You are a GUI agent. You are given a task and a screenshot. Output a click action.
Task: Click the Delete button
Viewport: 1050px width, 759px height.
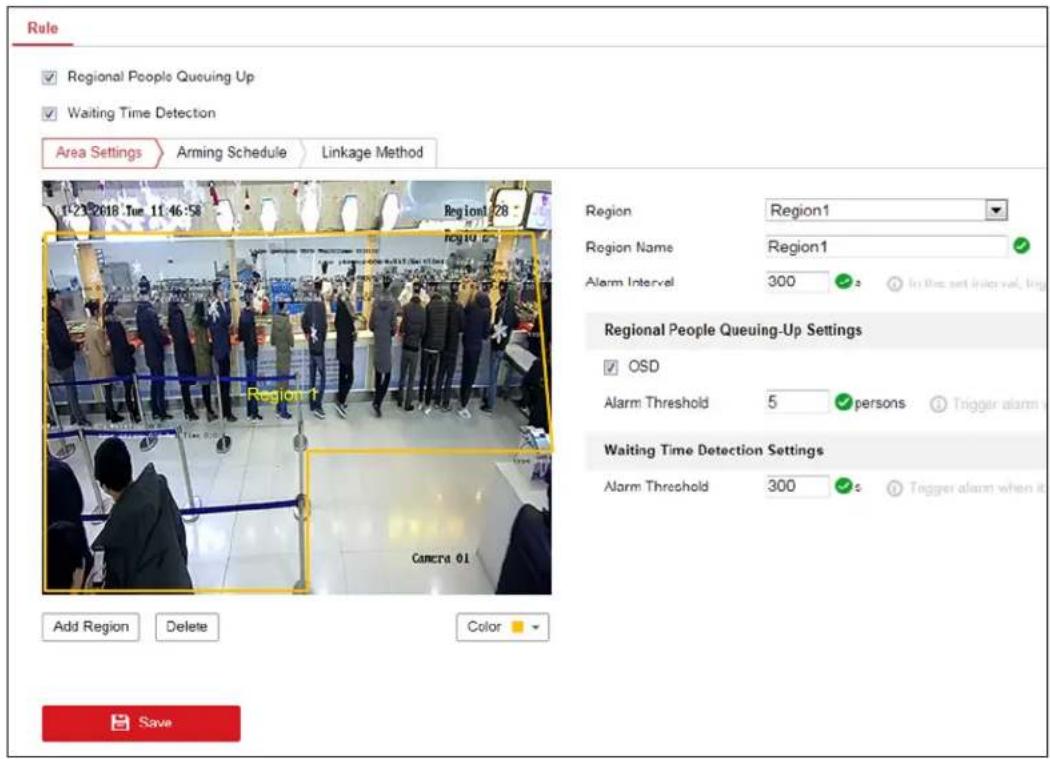point(187,627)
